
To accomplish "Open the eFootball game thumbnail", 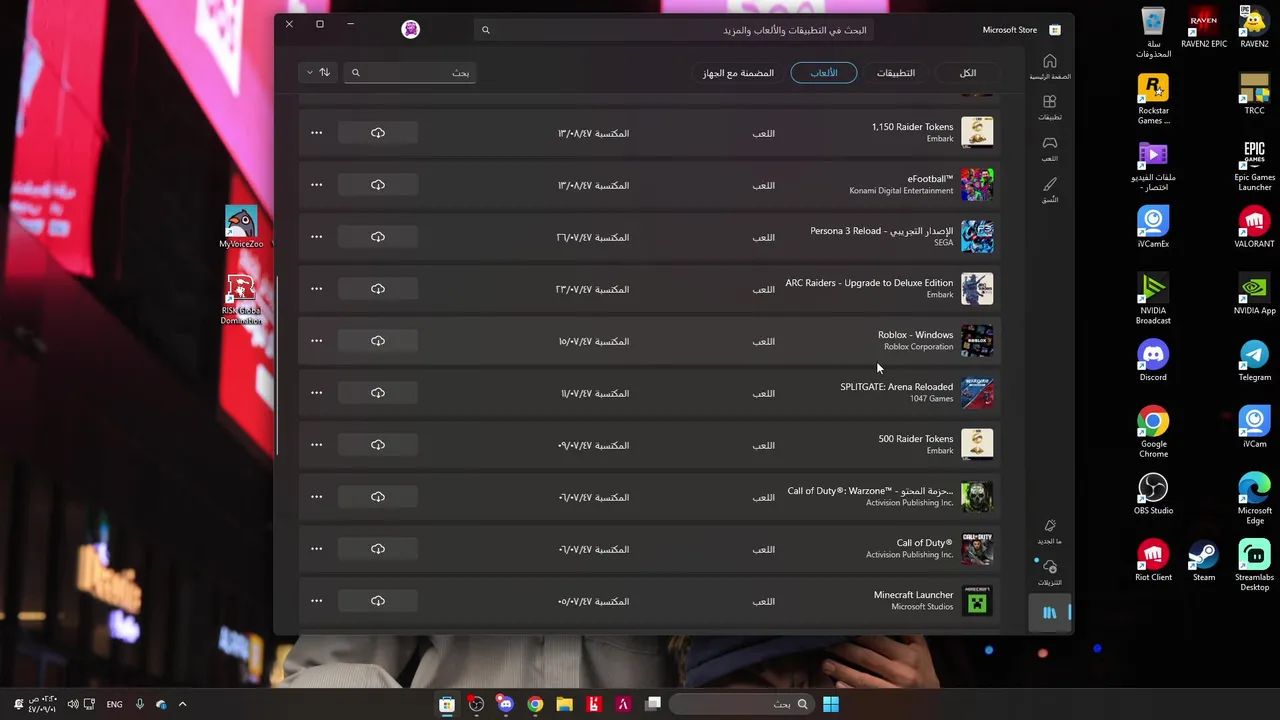I will pos(977,185).
